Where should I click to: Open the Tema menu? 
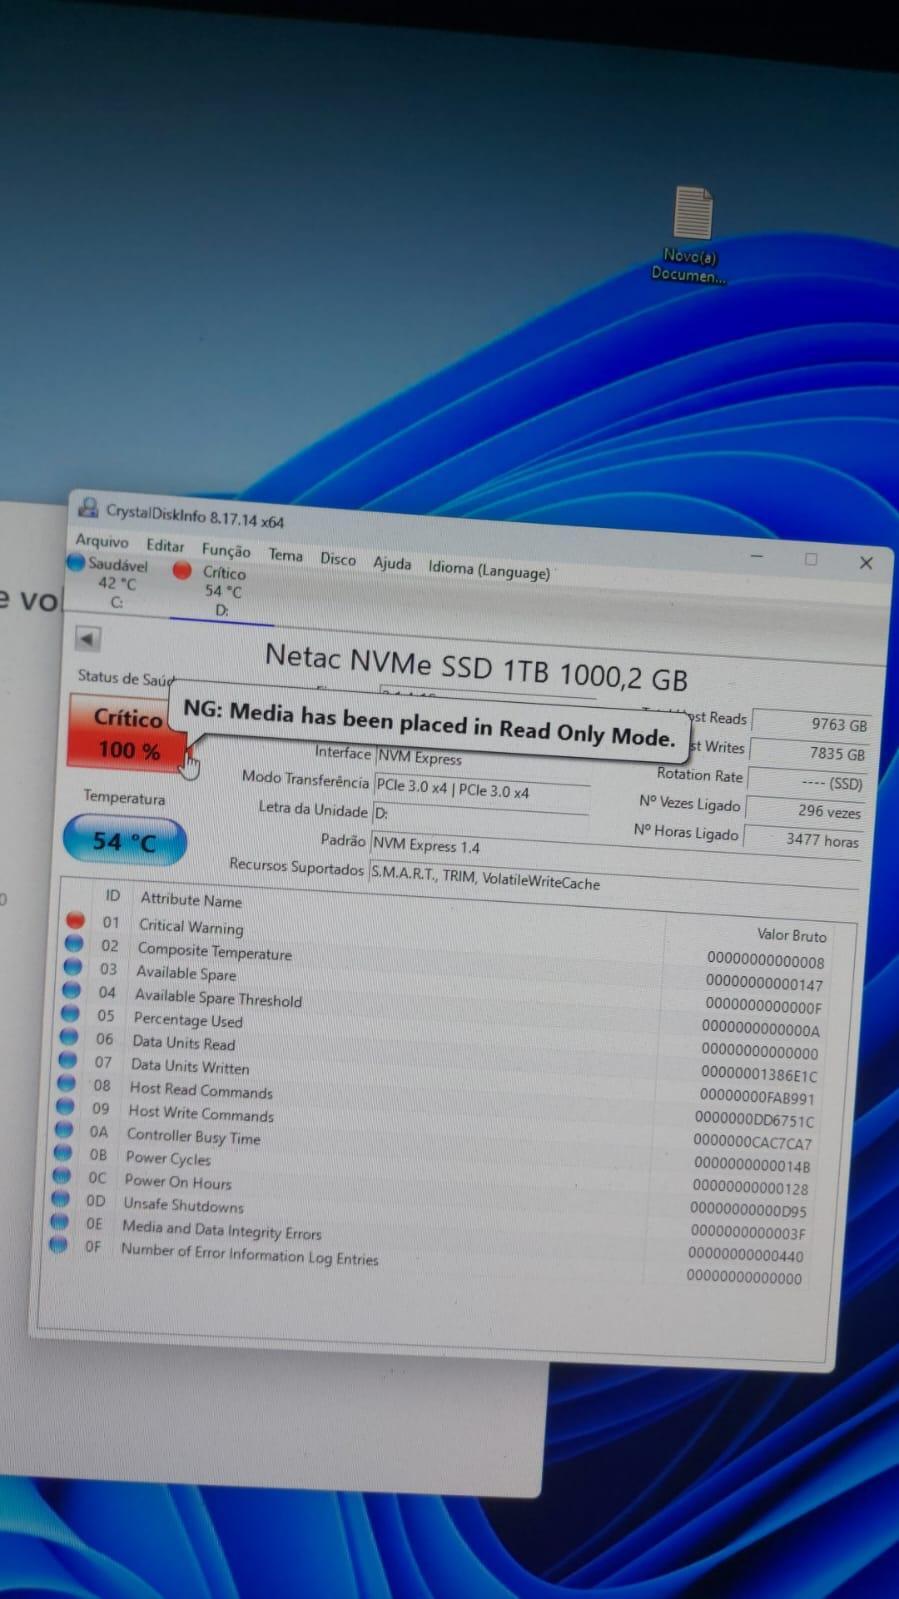point(285,554)
